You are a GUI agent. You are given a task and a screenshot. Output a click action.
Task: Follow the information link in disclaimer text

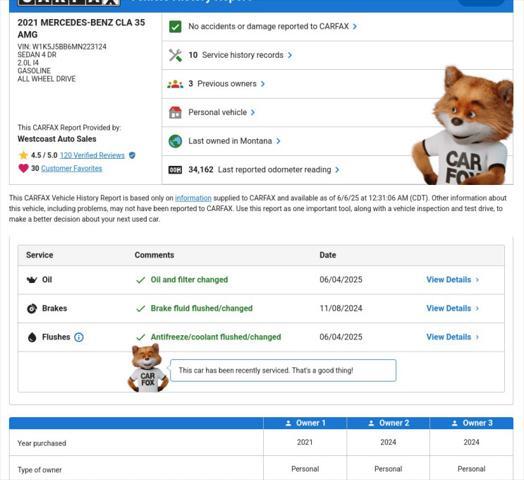click(193, 198)
